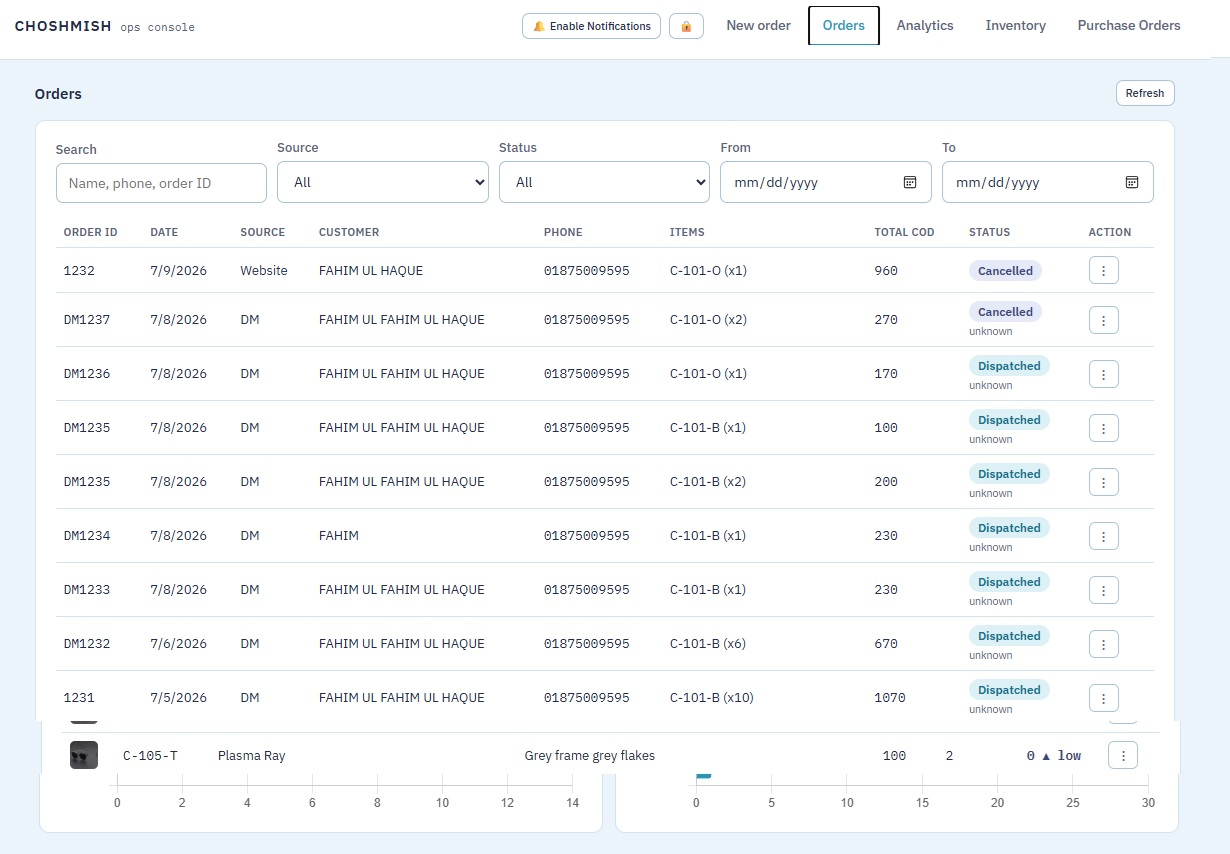Expand the Status filter dropdown
The image size is (1230, 854).
click(605, 182)
